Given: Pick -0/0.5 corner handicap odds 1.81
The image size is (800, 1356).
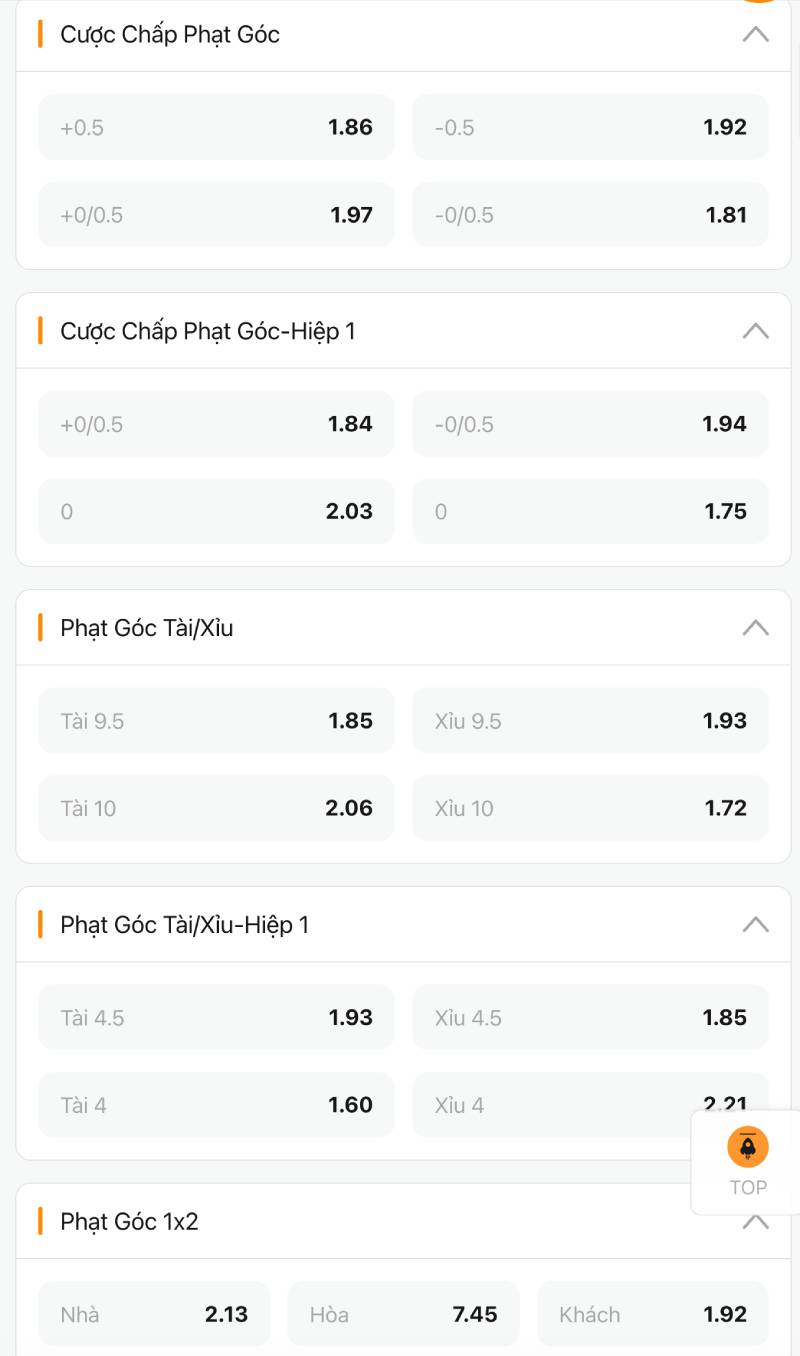Looking at the screenshot, I should click(x=590, y=215).
